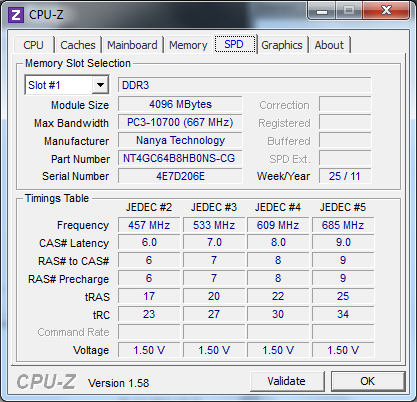Click the JEDEC #2 column header
Viewport: 417px width, 402px height.
(149, 207)
